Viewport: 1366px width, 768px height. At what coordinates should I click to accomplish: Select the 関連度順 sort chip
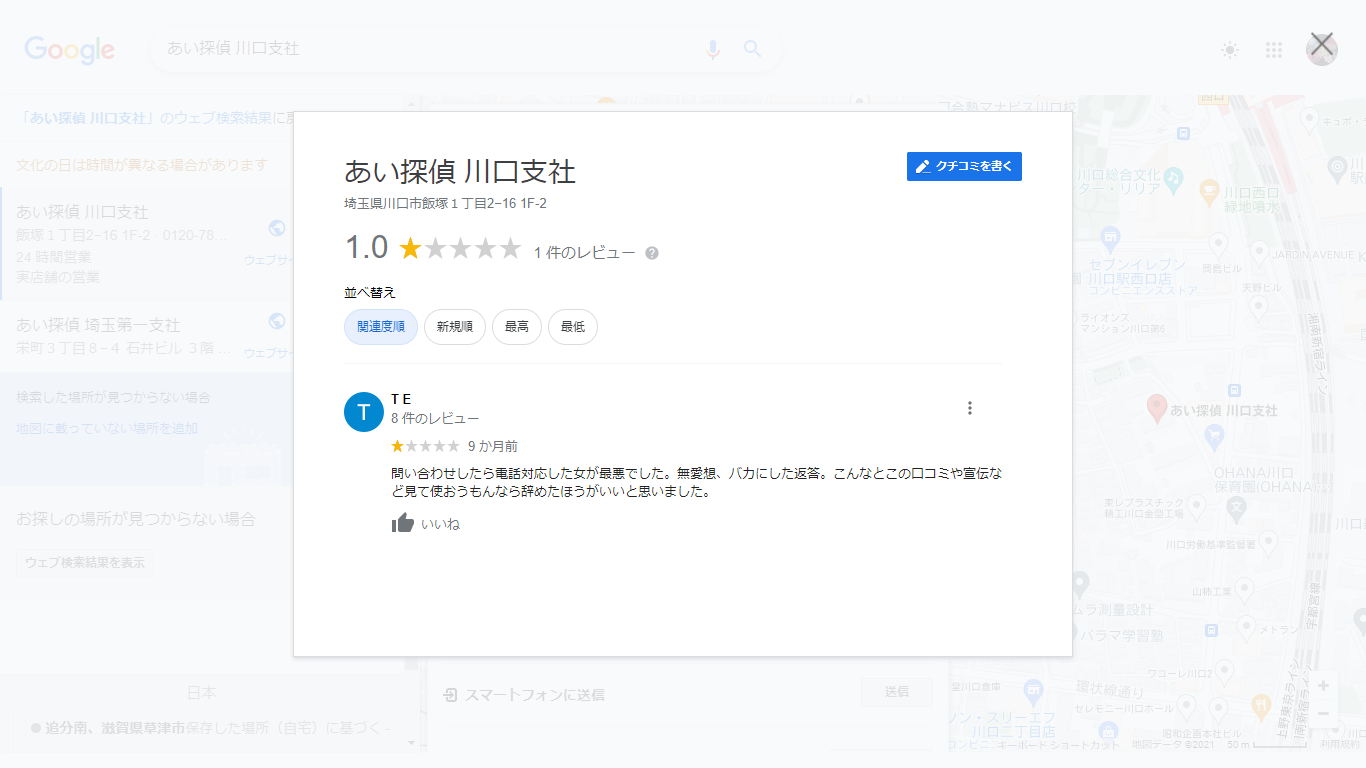tap(381, 327)
